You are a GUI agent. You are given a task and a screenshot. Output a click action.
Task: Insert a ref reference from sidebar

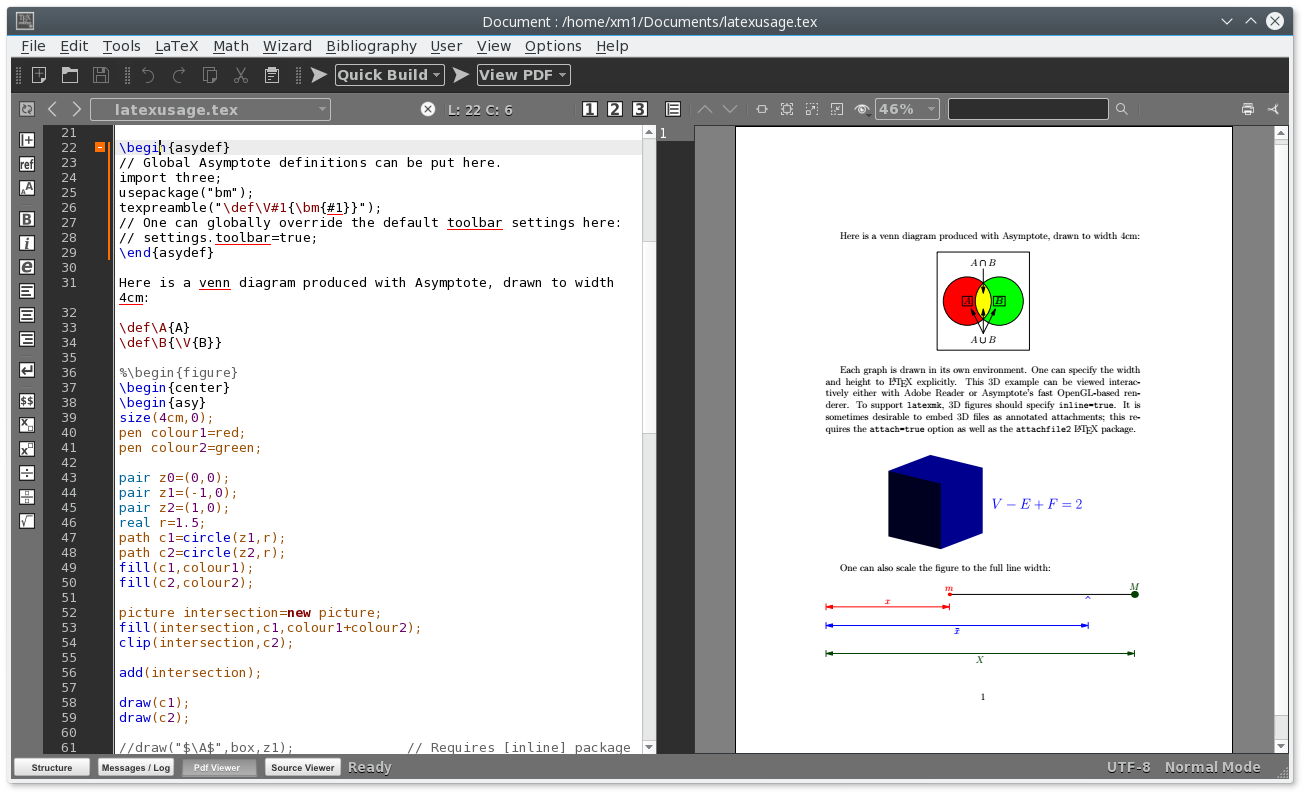(x=27, y=164)
